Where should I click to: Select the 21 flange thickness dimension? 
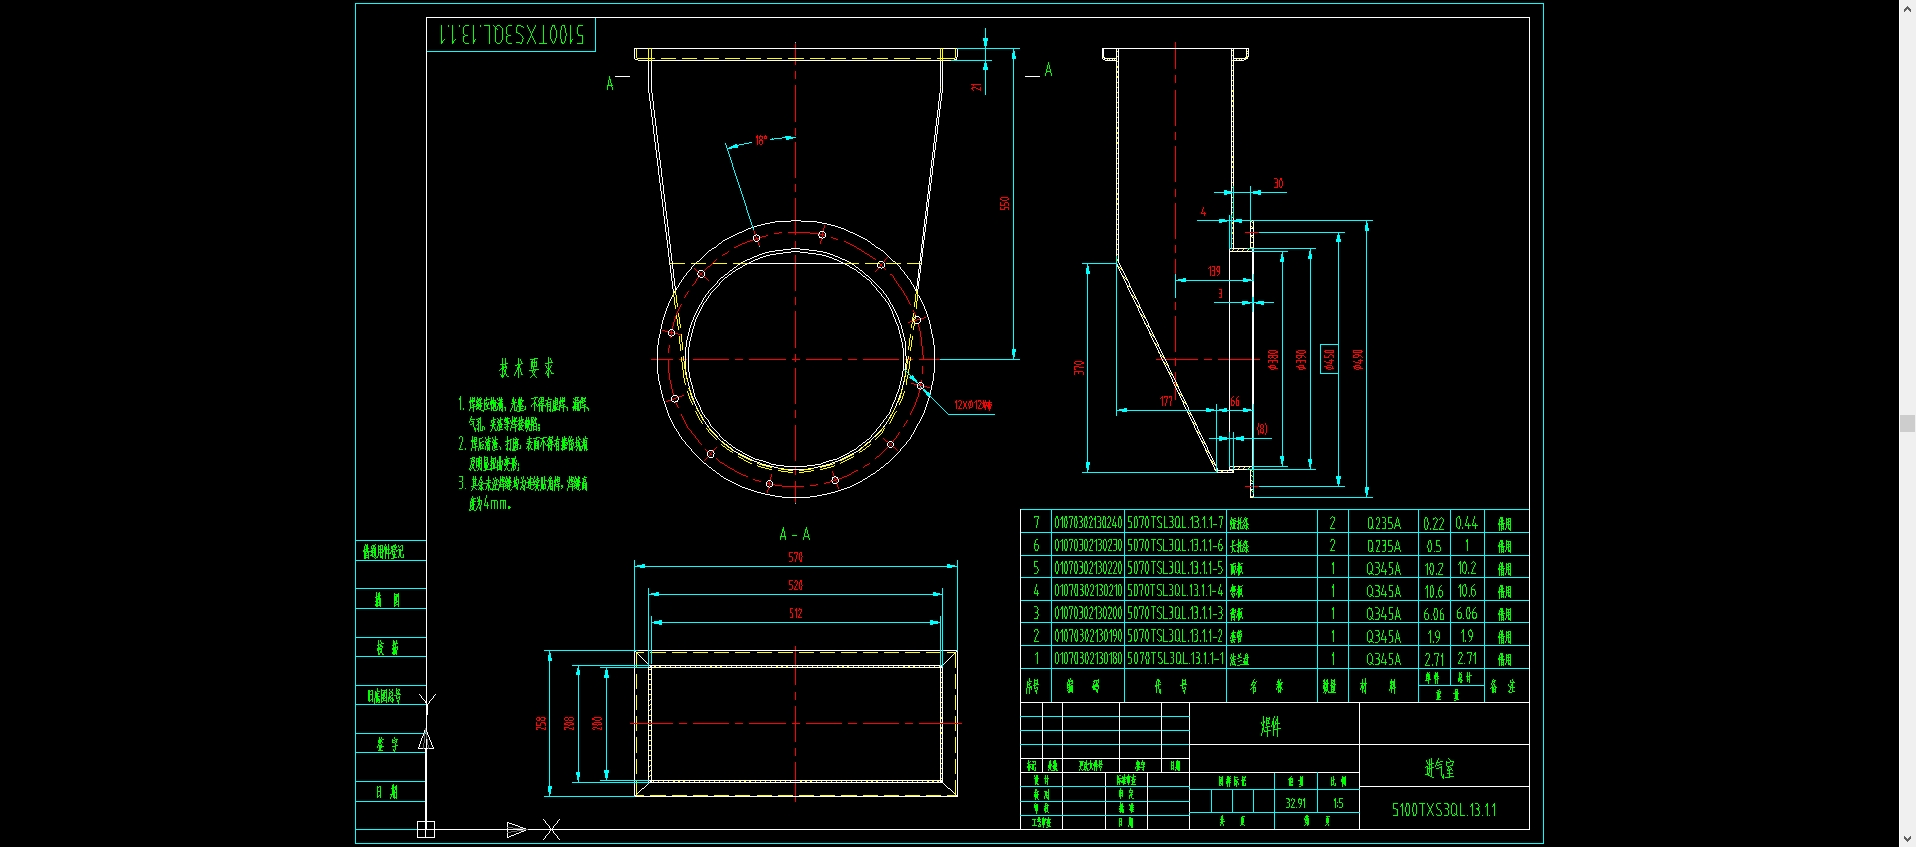click(x=977, y=87)
